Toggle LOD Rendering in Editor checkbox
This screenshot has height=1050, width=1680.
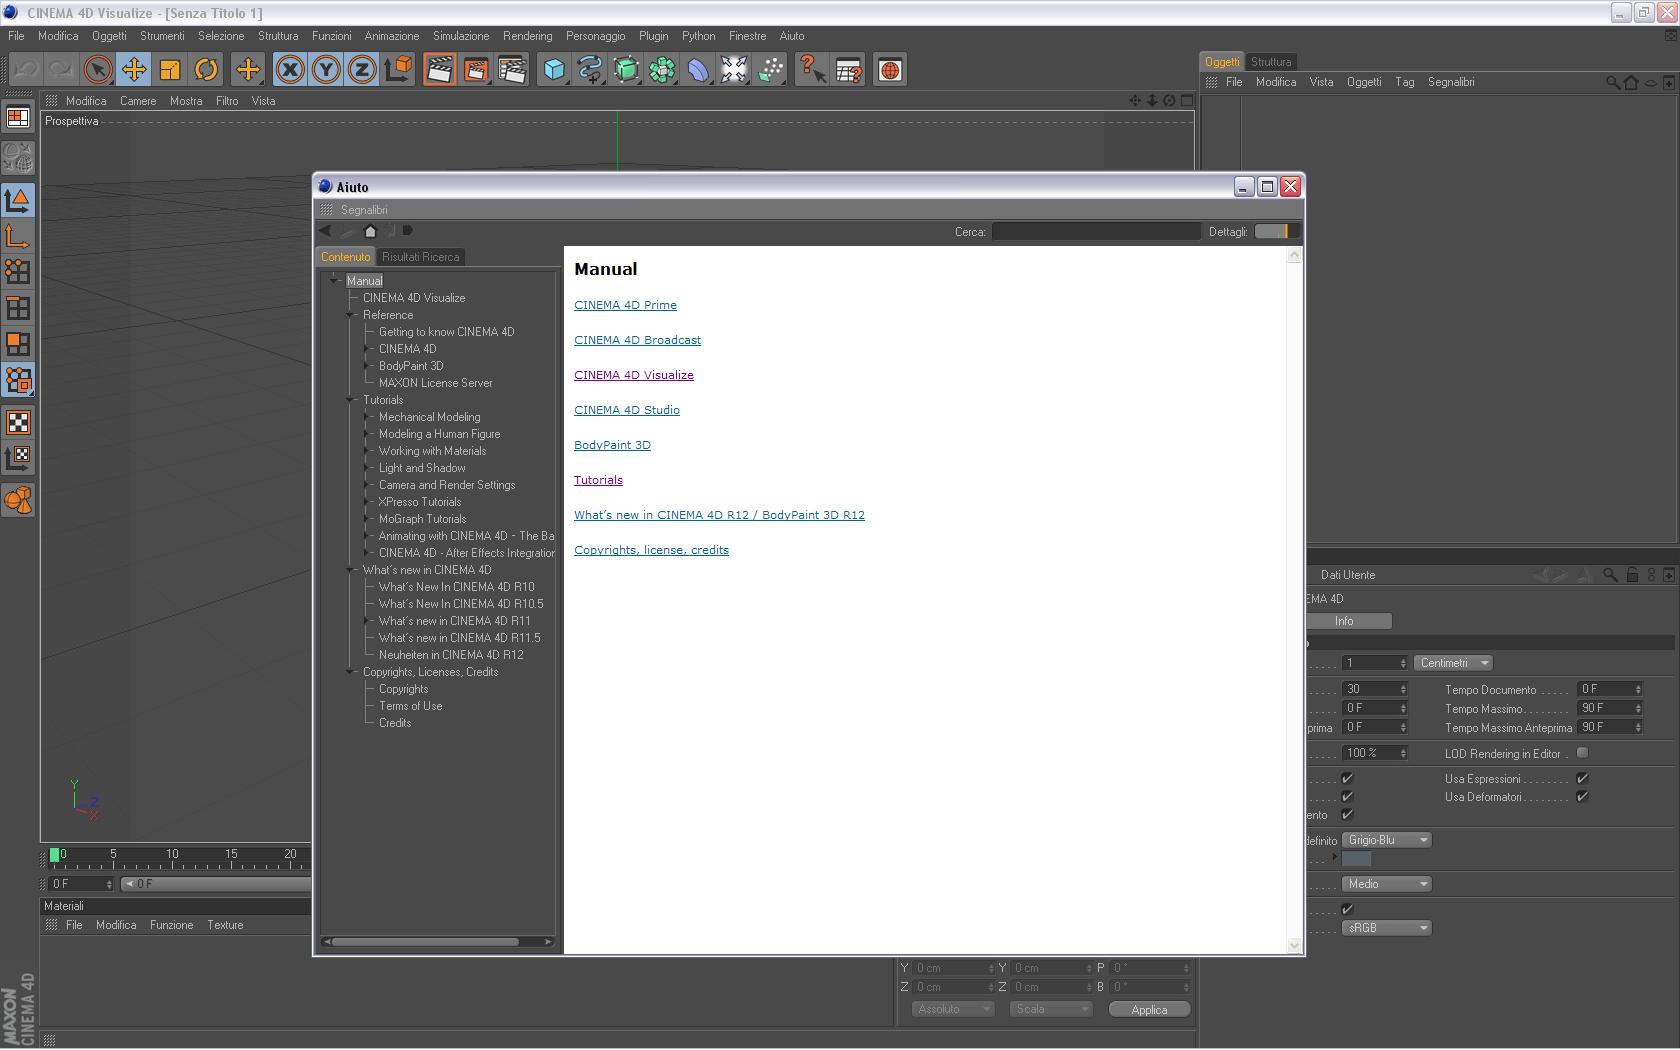1582,753
